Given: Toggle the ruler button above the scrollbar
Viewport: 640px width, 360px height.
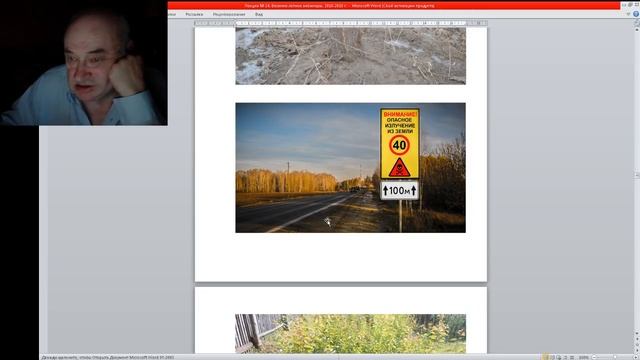Looking at the screenshot, I should pyautogui.click(x=637, y=23).
